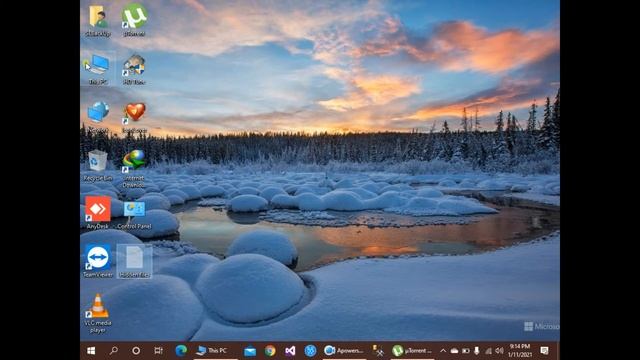Open Cortana circle in the taskbar
Screen dimensions: 640x360
pos(136,351)
